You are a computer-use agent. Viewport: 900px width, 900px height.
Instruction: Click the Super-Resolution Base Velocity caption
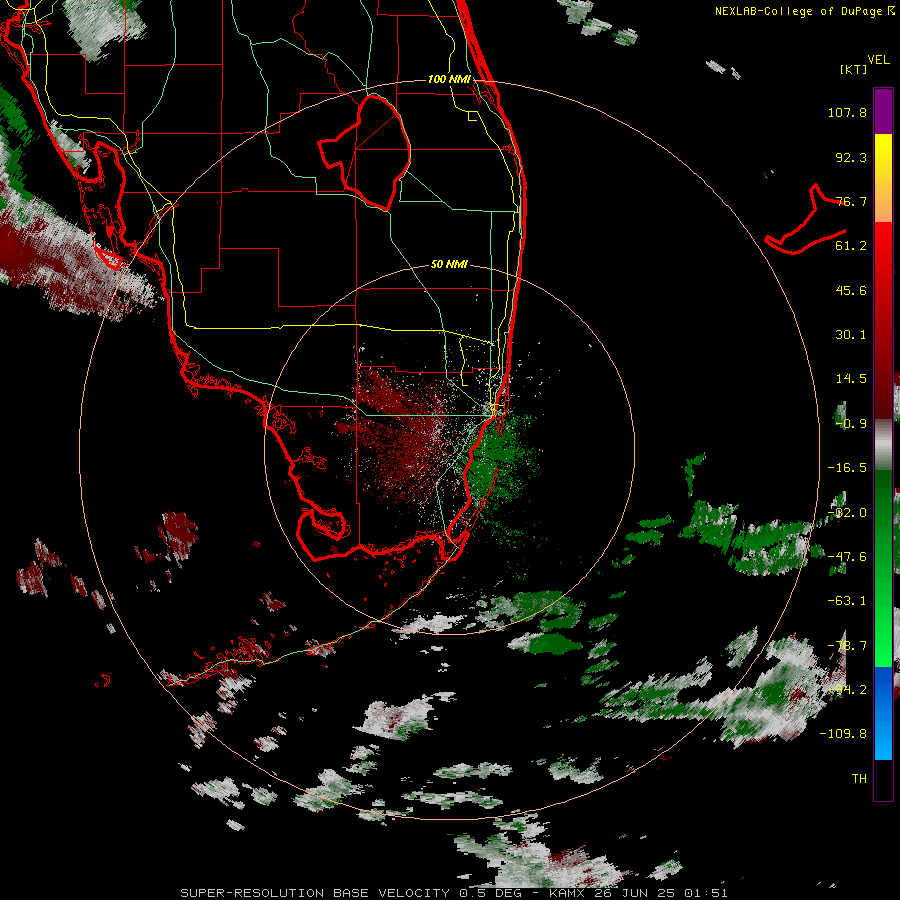click(453, 893)
